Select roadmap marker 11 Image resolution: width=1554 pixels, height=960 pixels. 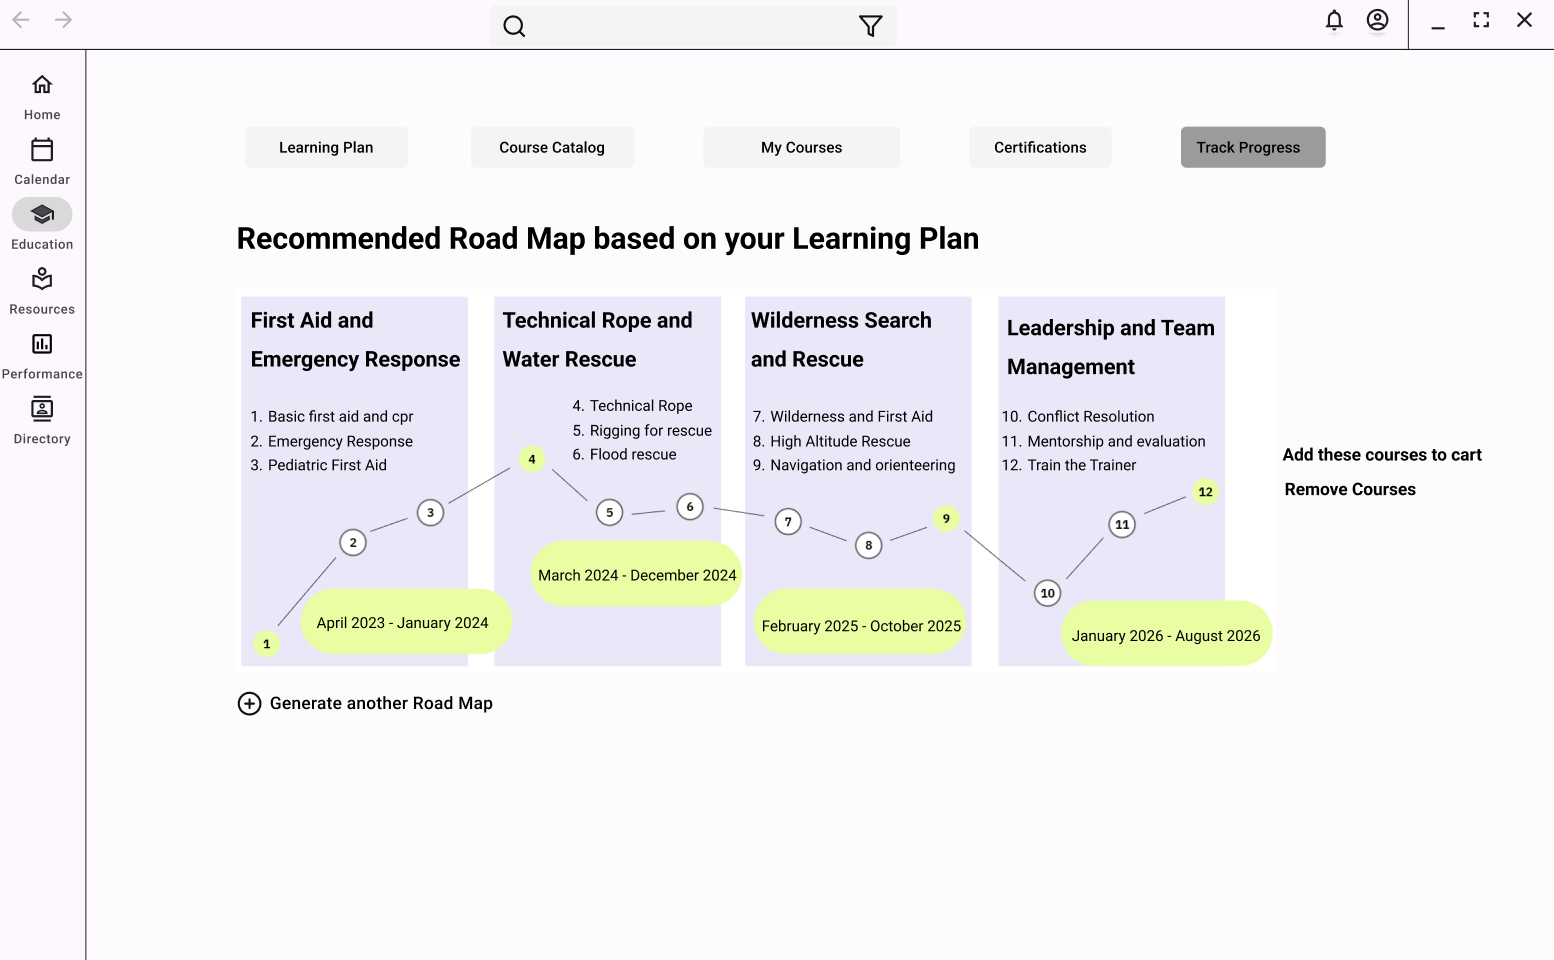(x=1122, y=524)
